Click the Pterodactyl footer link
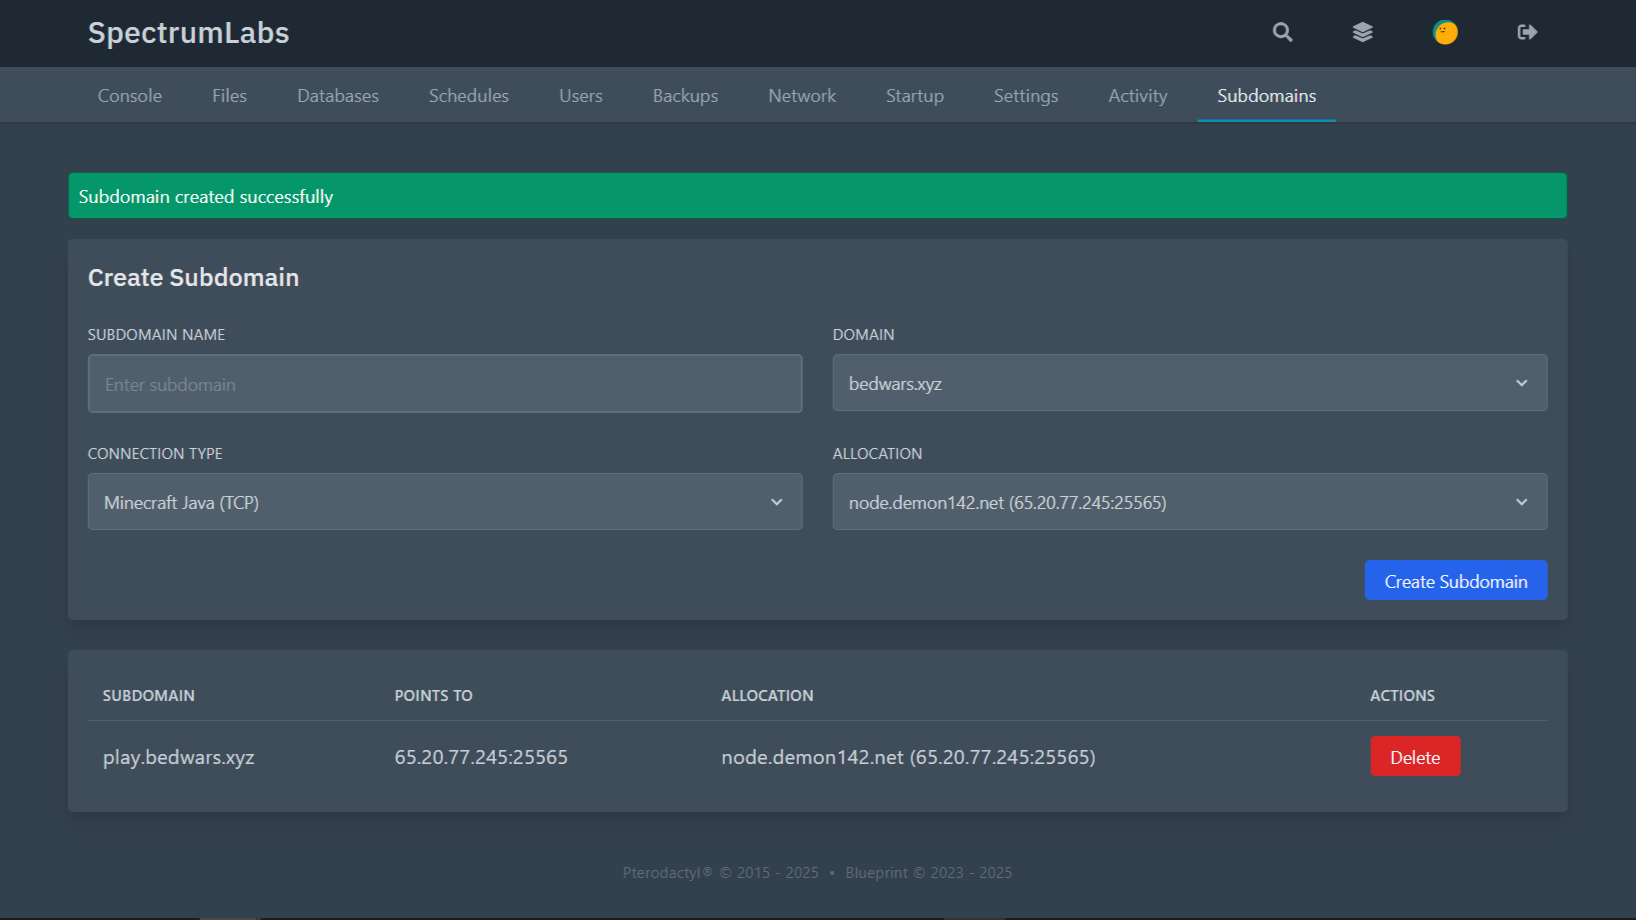Screen dimensions: 1636x920 (662, 873)
